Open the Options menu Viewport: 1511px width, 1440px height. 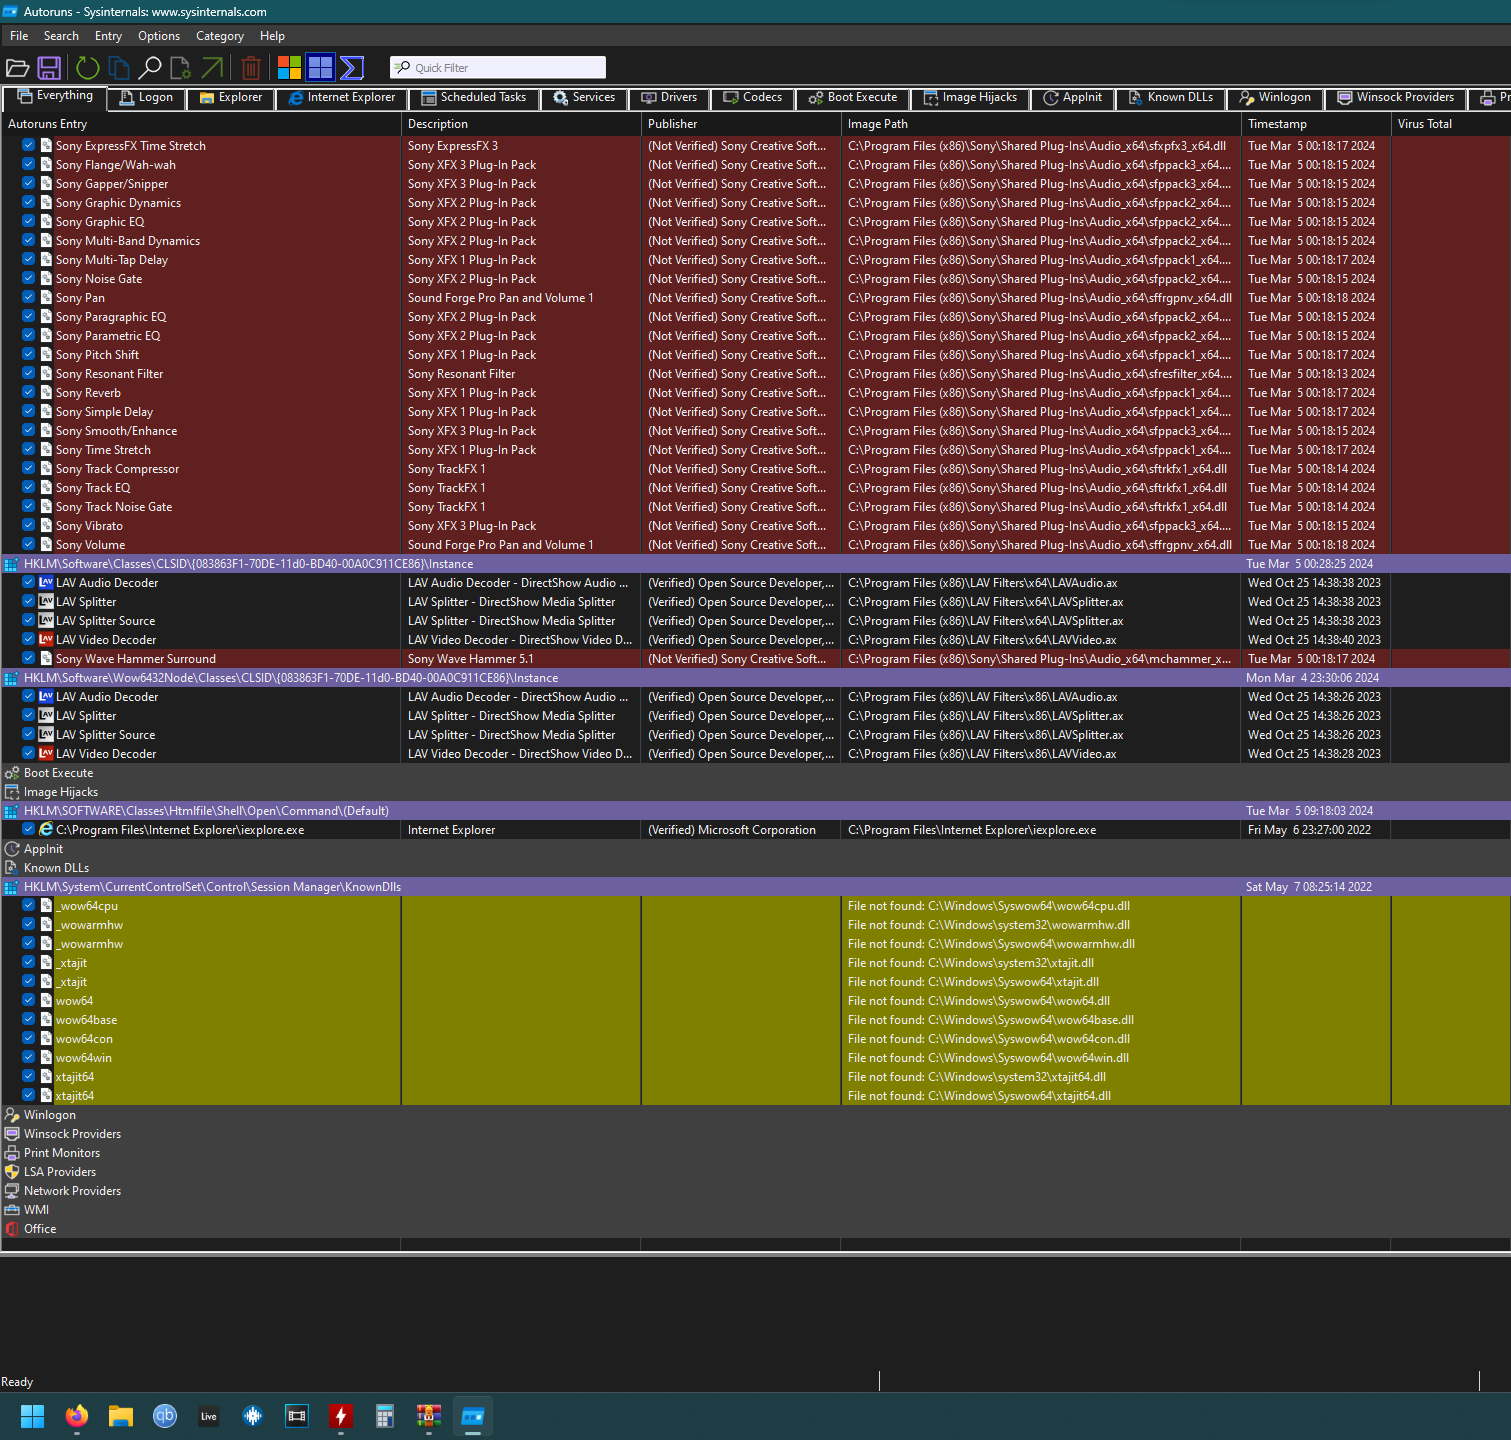click(x=159, y=36)
